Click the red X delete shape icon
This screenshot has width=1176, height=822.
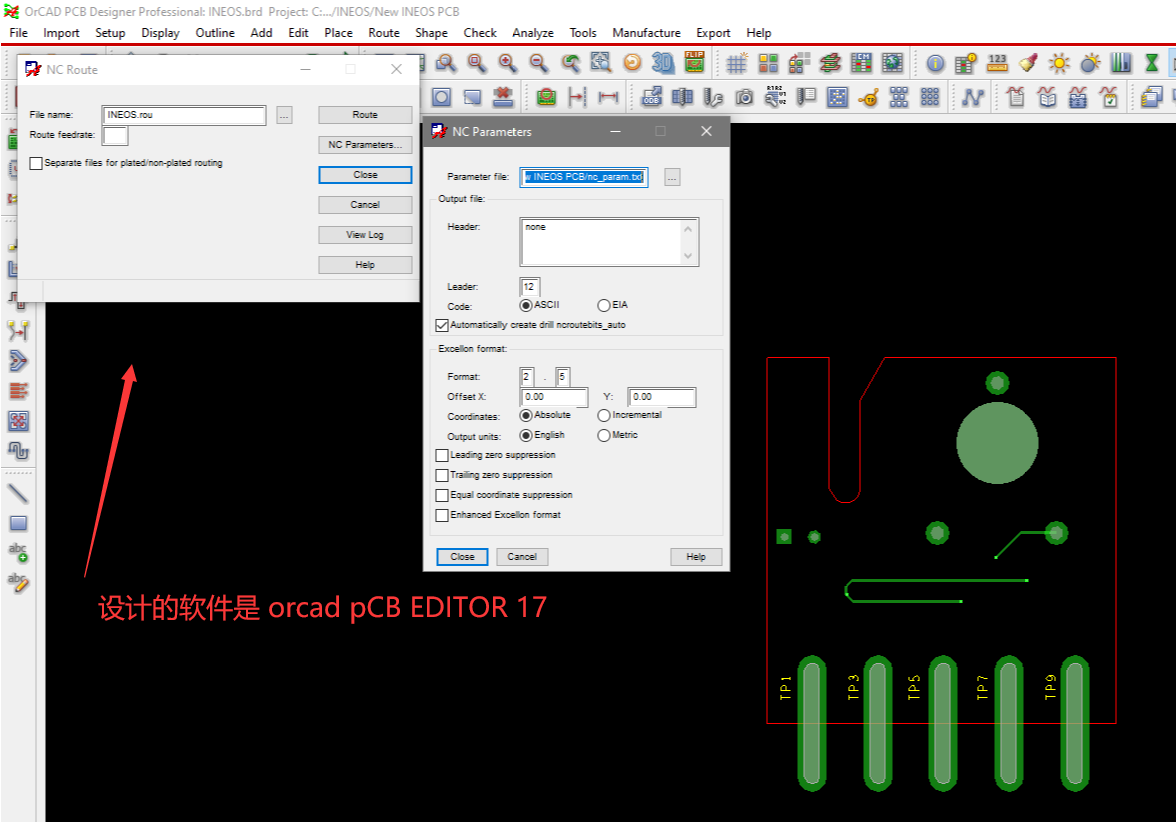[x=503, y=96]
